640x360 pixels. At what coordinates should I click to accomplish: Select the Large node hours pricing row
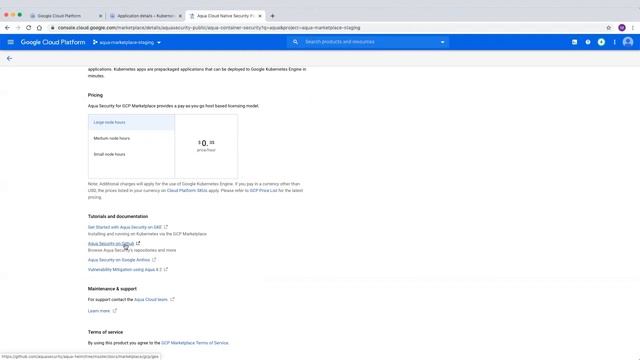(x=131, y=122)
